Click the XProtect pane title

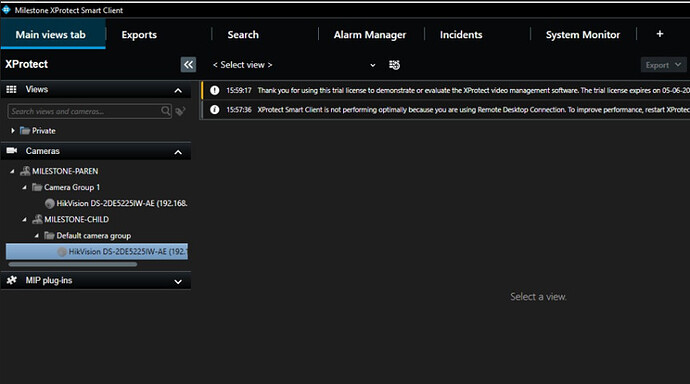point(26,64)
